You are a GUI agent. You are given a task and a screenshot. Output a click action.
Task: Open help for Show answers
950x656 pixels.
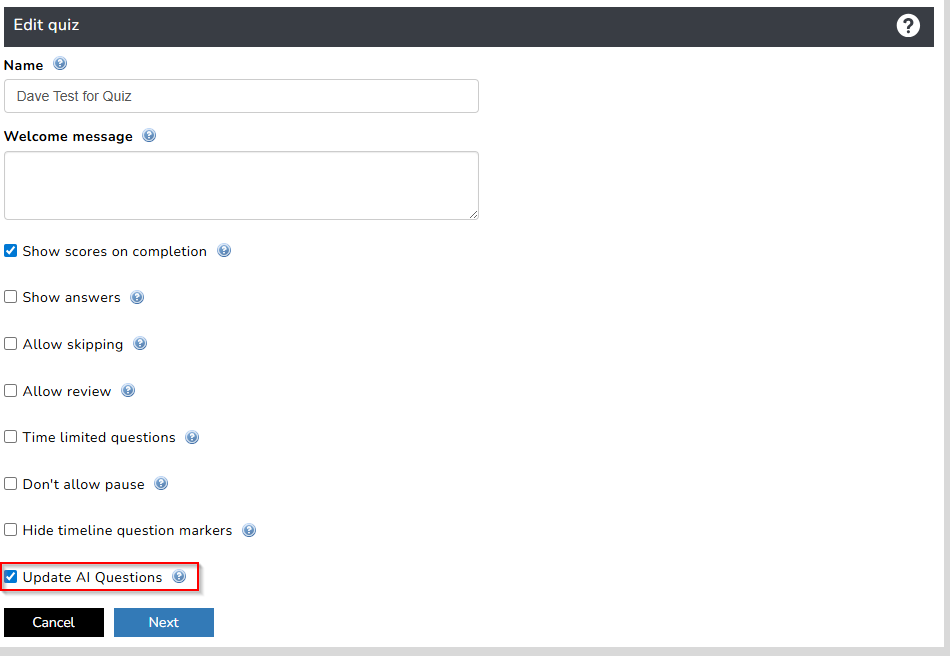coord(137,297)
